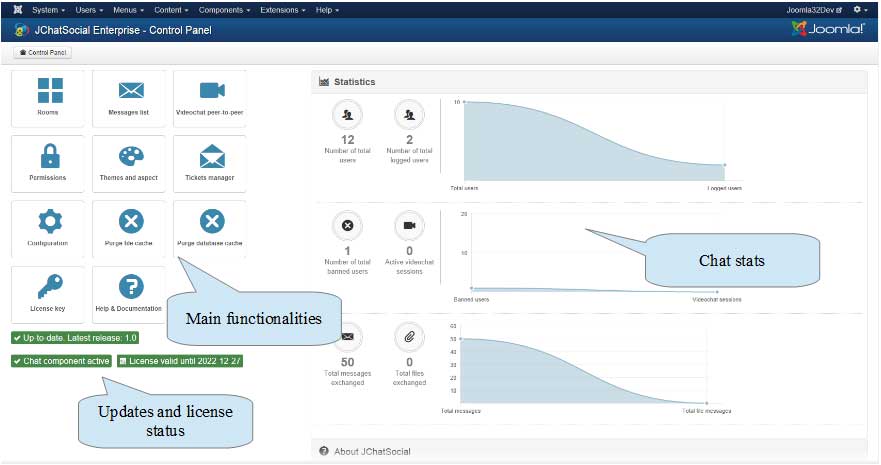
Task: Click the '2' total logged users value
Action: click(410, 139)
